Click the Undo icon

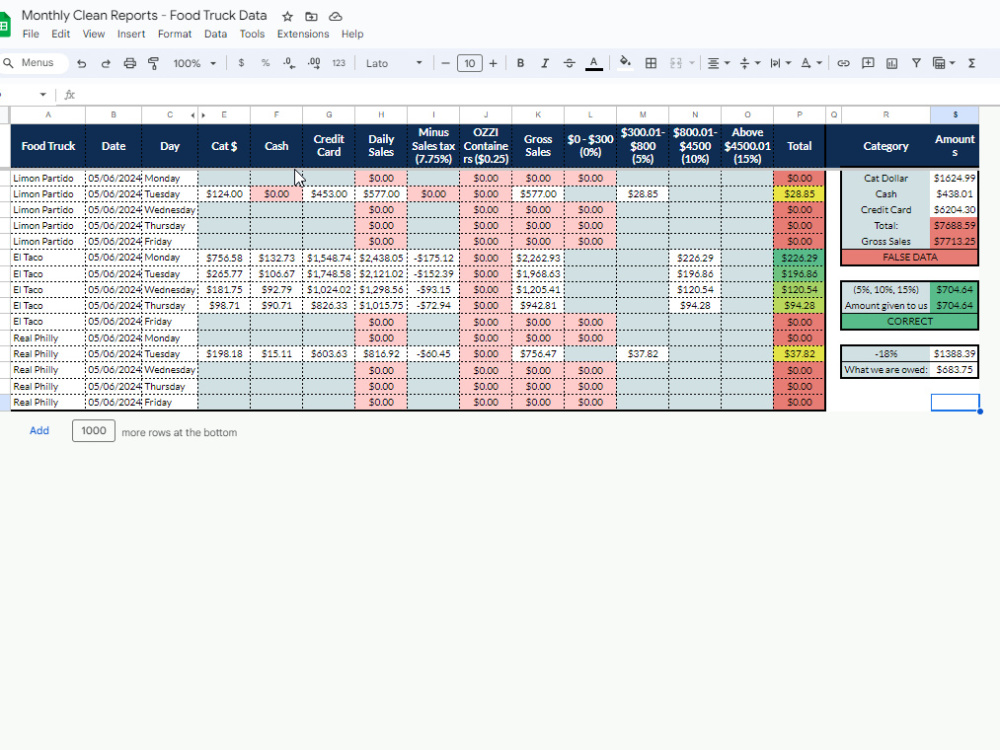coord(81,63)
